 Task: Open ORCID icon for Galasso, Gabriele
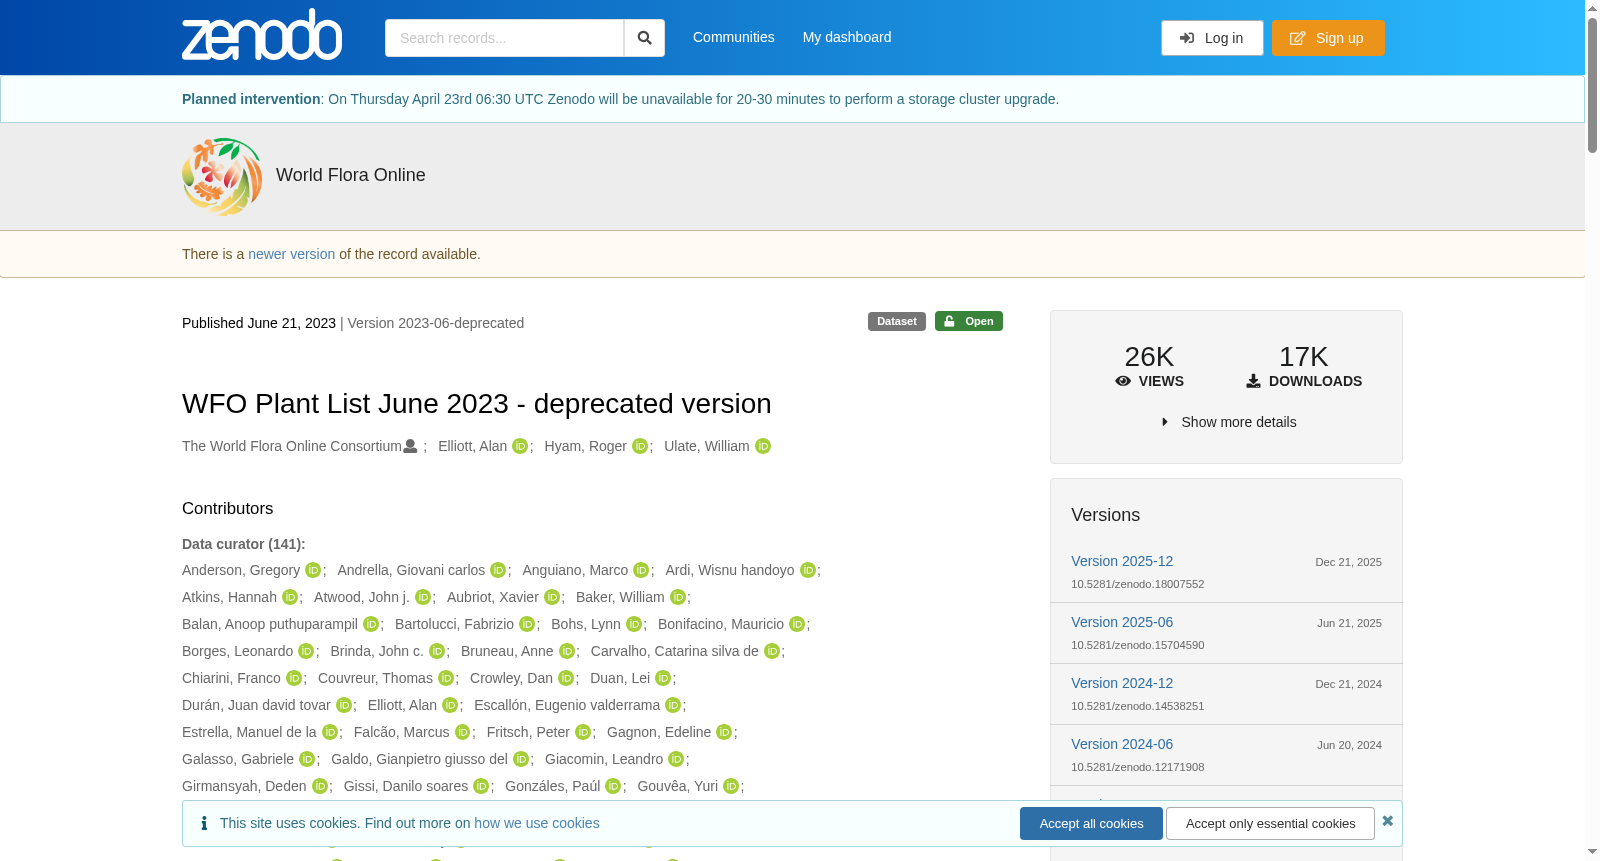307,759
